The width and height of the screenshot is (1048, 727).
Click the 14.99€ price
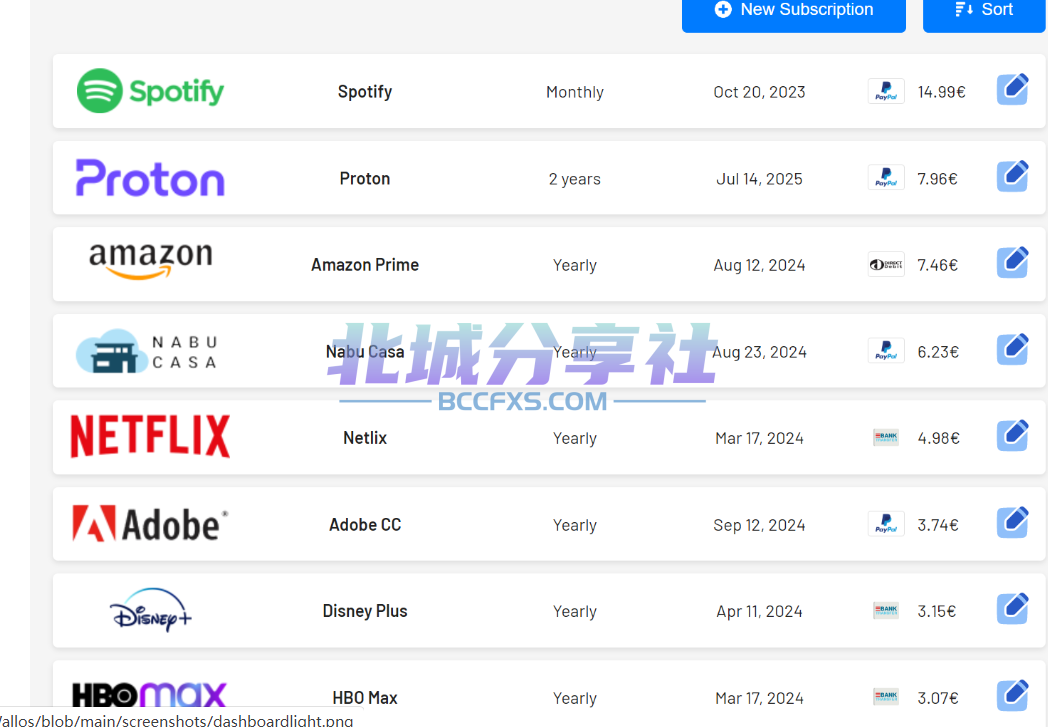942,92
